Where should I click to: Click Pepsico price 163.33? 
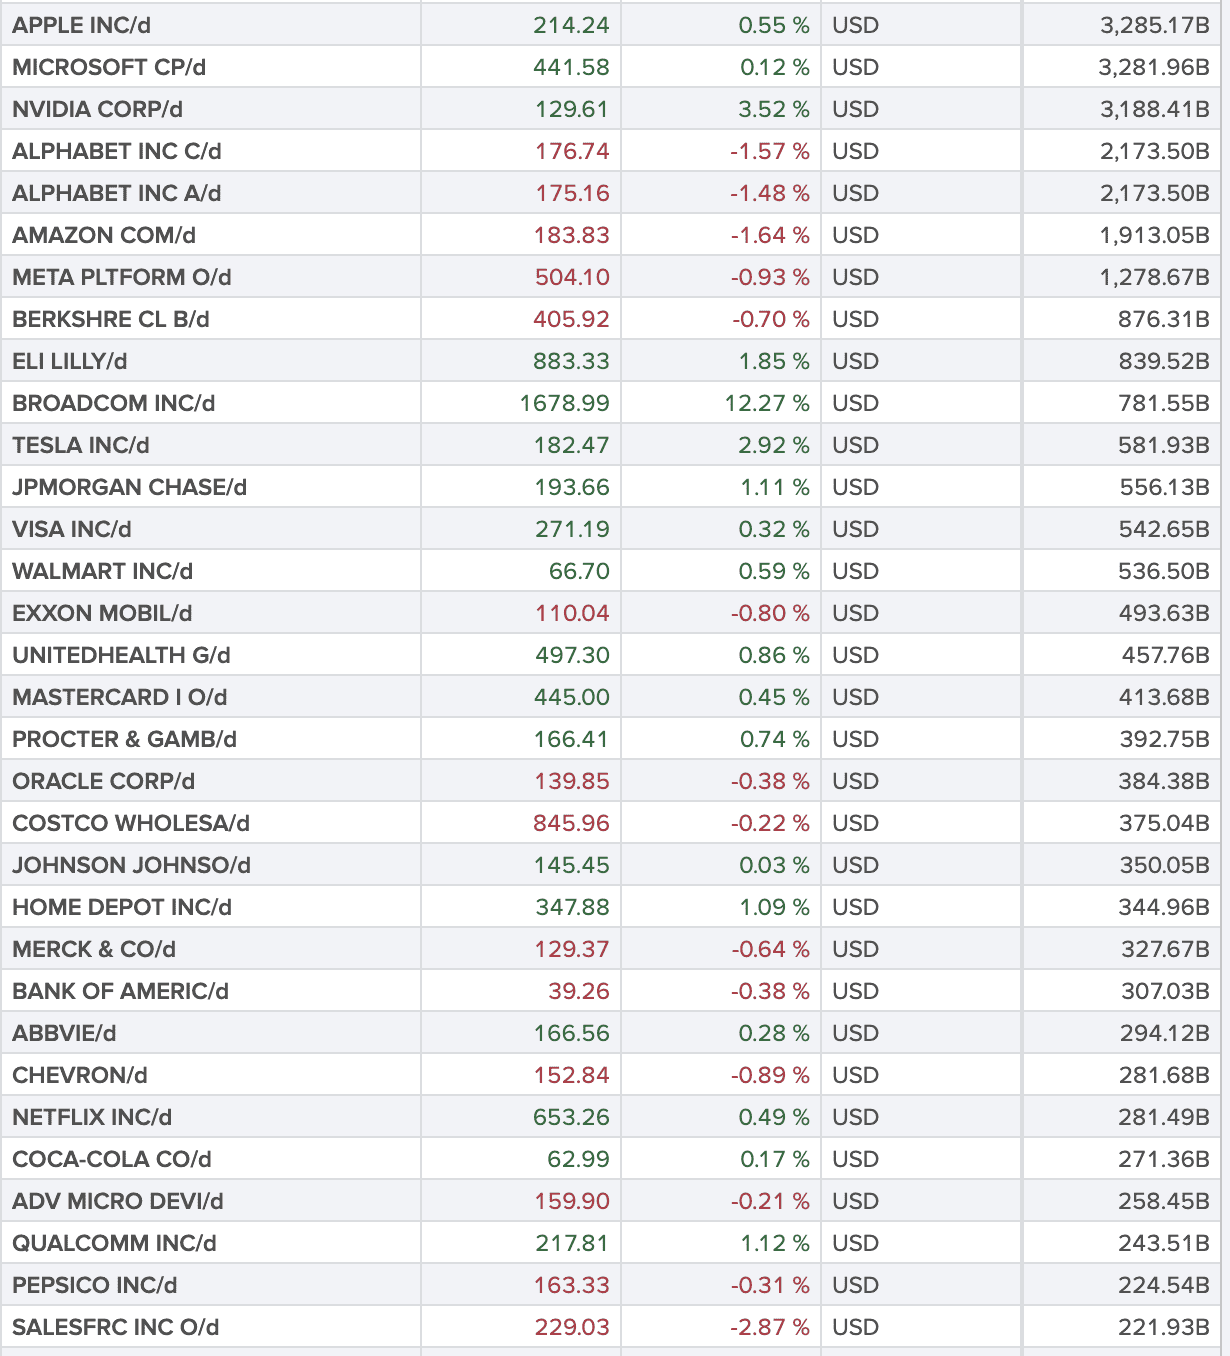click(x=571, y=1285)
